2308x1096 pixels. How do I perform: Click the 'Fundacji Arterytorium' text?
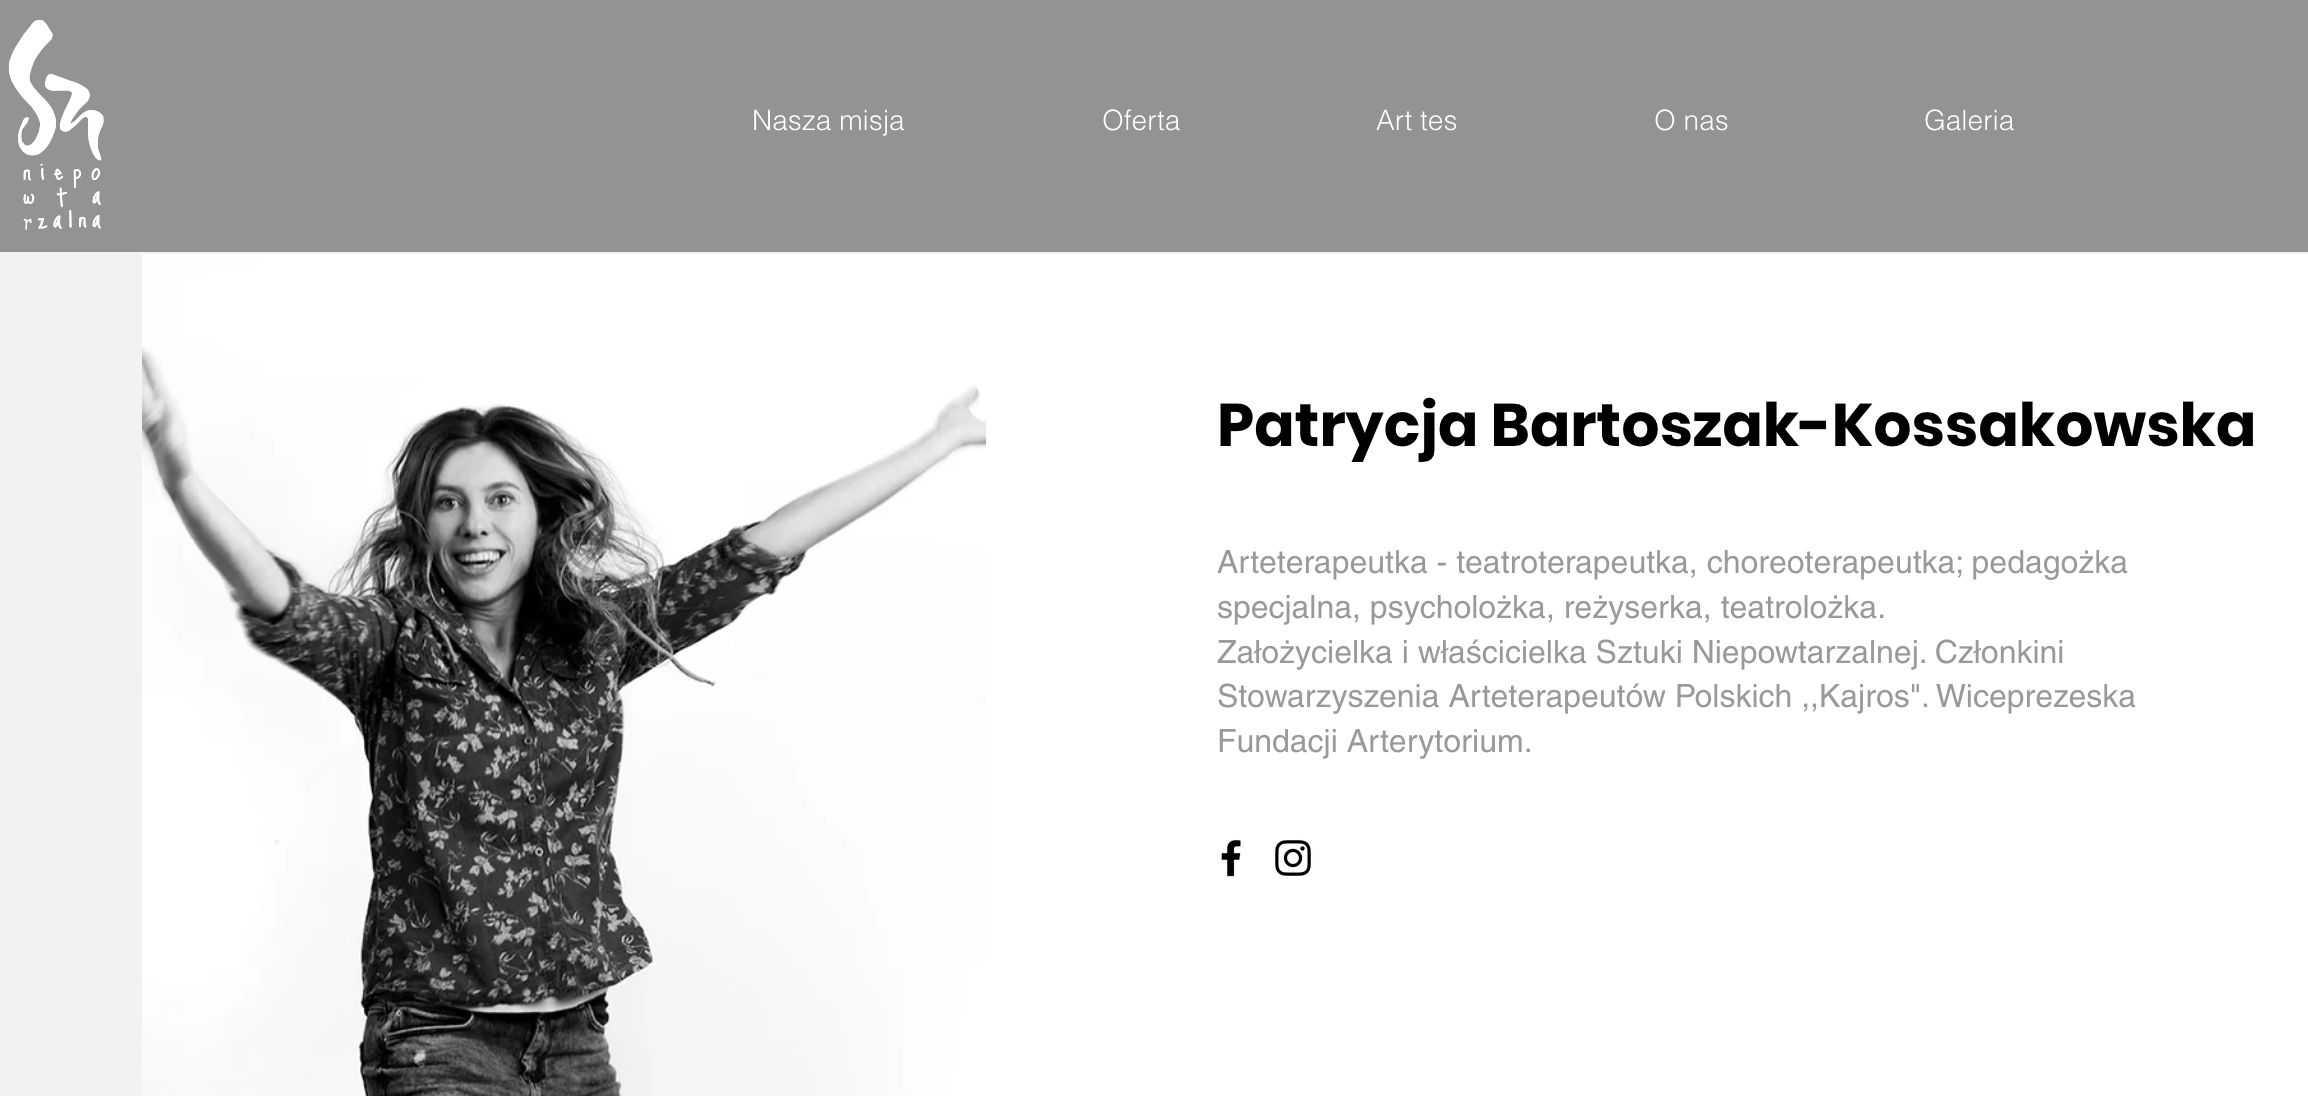pos(1374,742)
